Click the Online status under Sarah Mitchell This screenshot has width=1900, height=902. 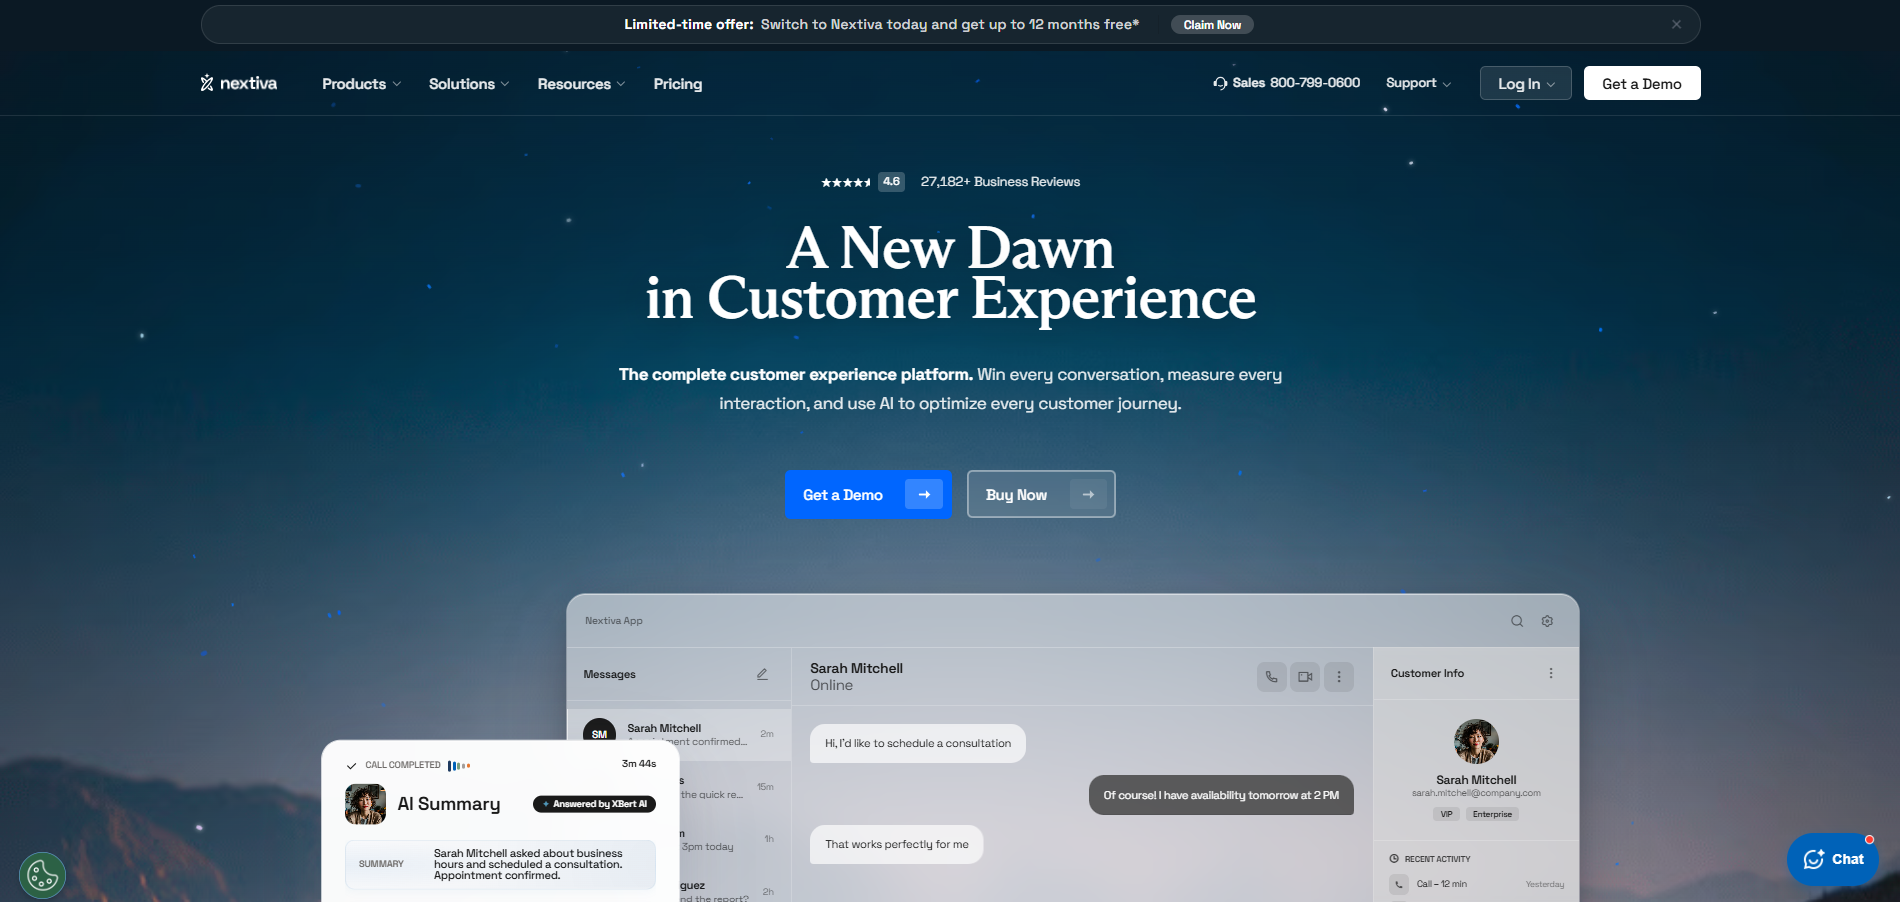[x=831, y=685]
